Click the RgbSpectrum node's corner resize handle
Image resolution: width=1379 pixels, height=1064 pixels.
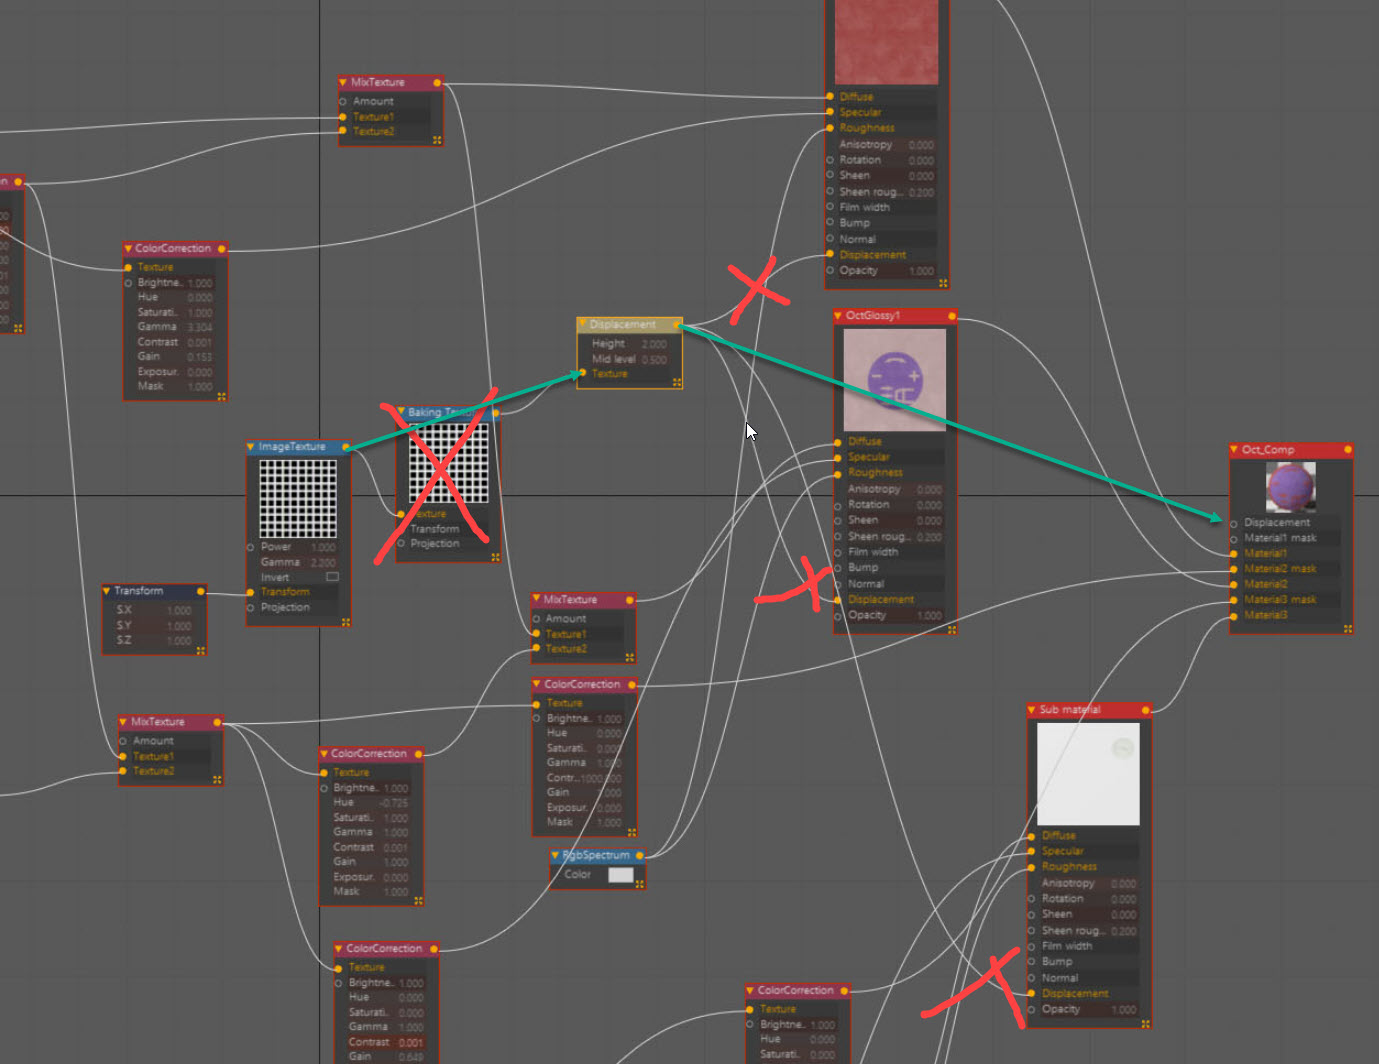tap(640, 884)
